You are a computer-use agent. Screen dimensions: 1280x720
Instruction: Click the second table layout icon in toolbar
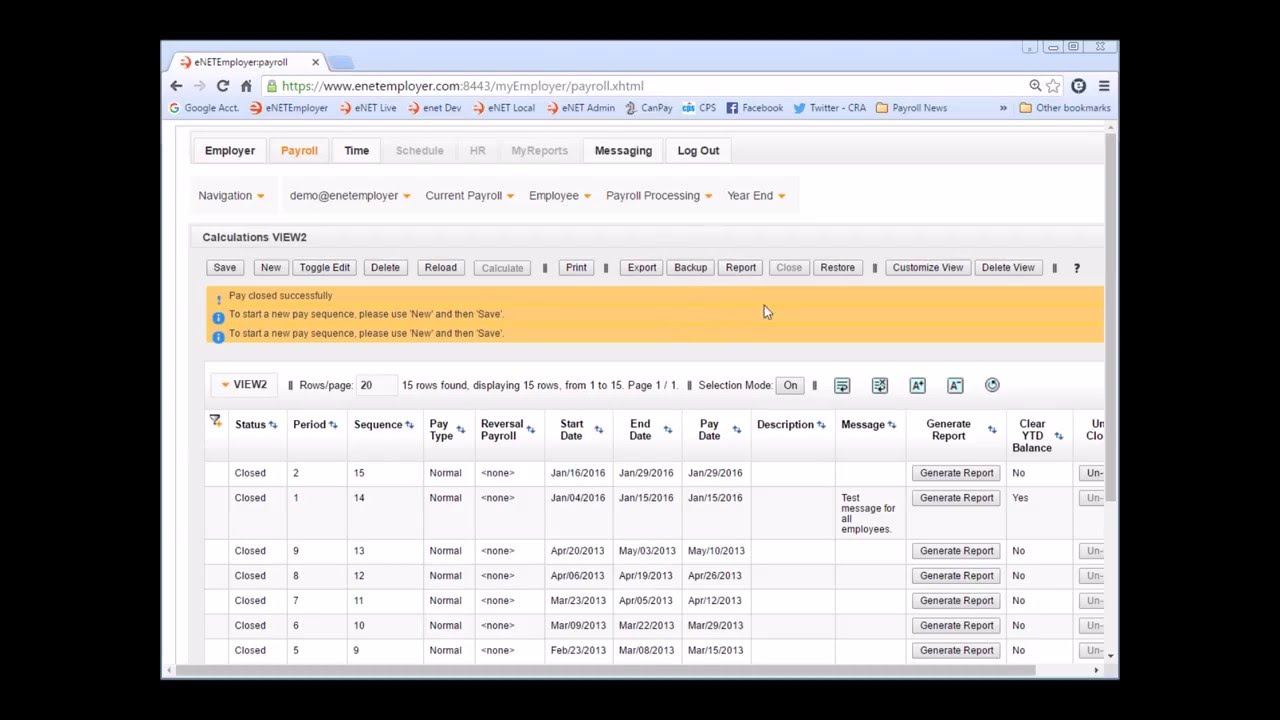[x=880, y=385]
